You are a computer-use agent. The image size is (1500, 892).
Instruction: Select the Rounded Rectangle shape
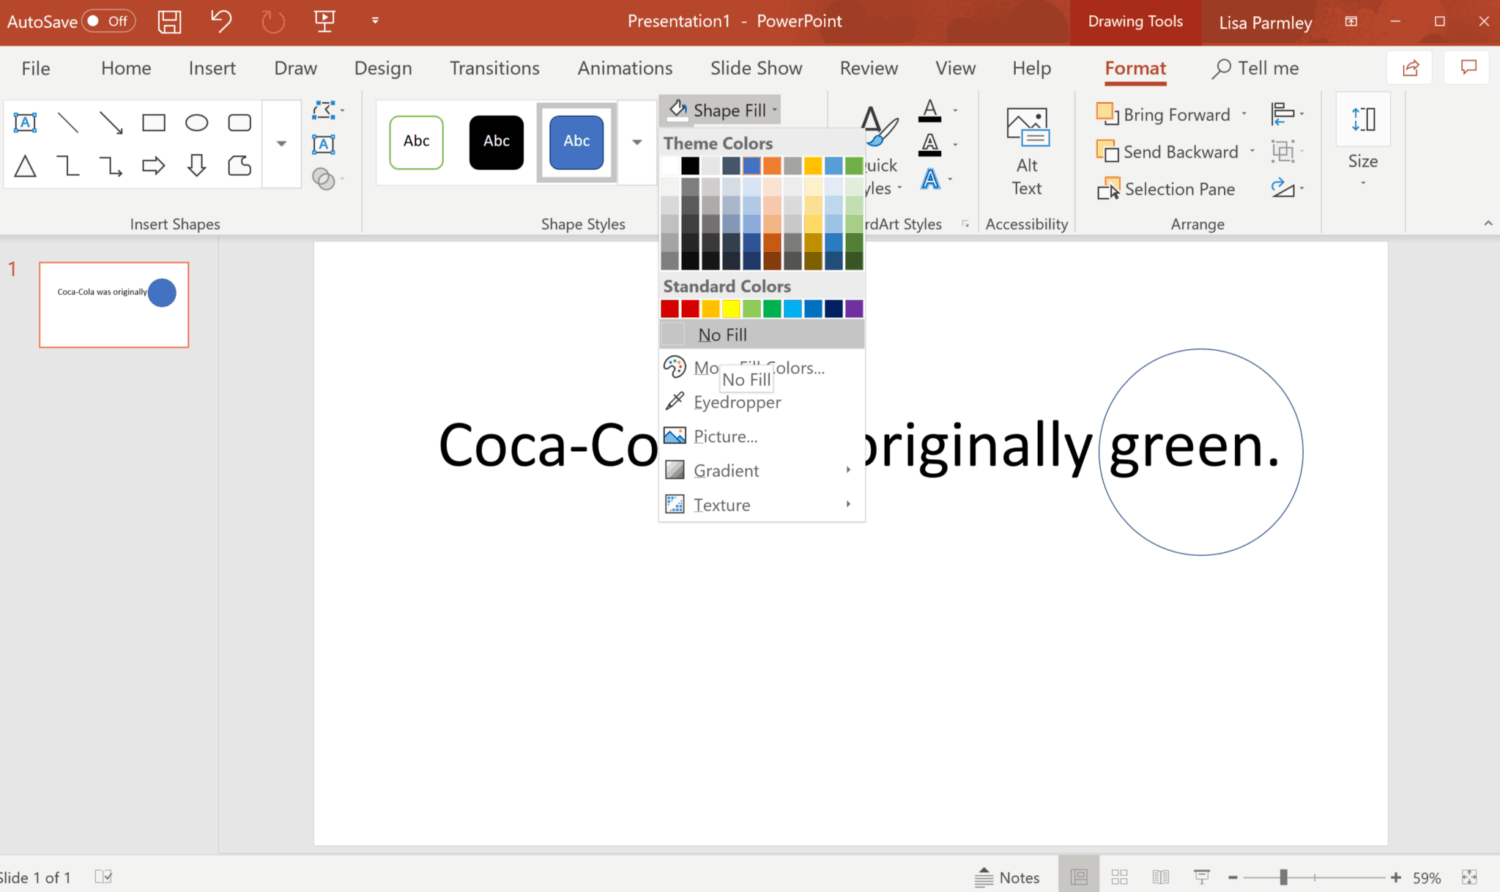pos(240,123)
